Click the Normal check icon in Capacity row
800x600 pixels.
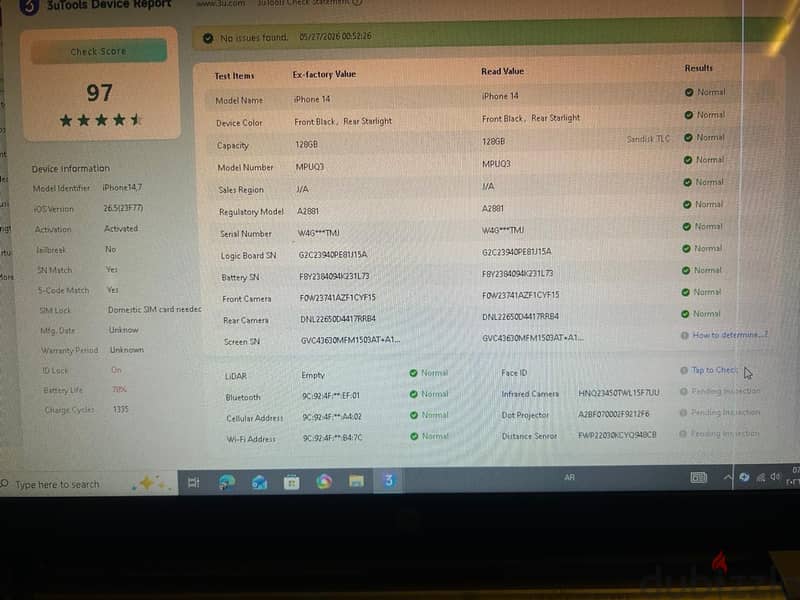click(688, 138)
